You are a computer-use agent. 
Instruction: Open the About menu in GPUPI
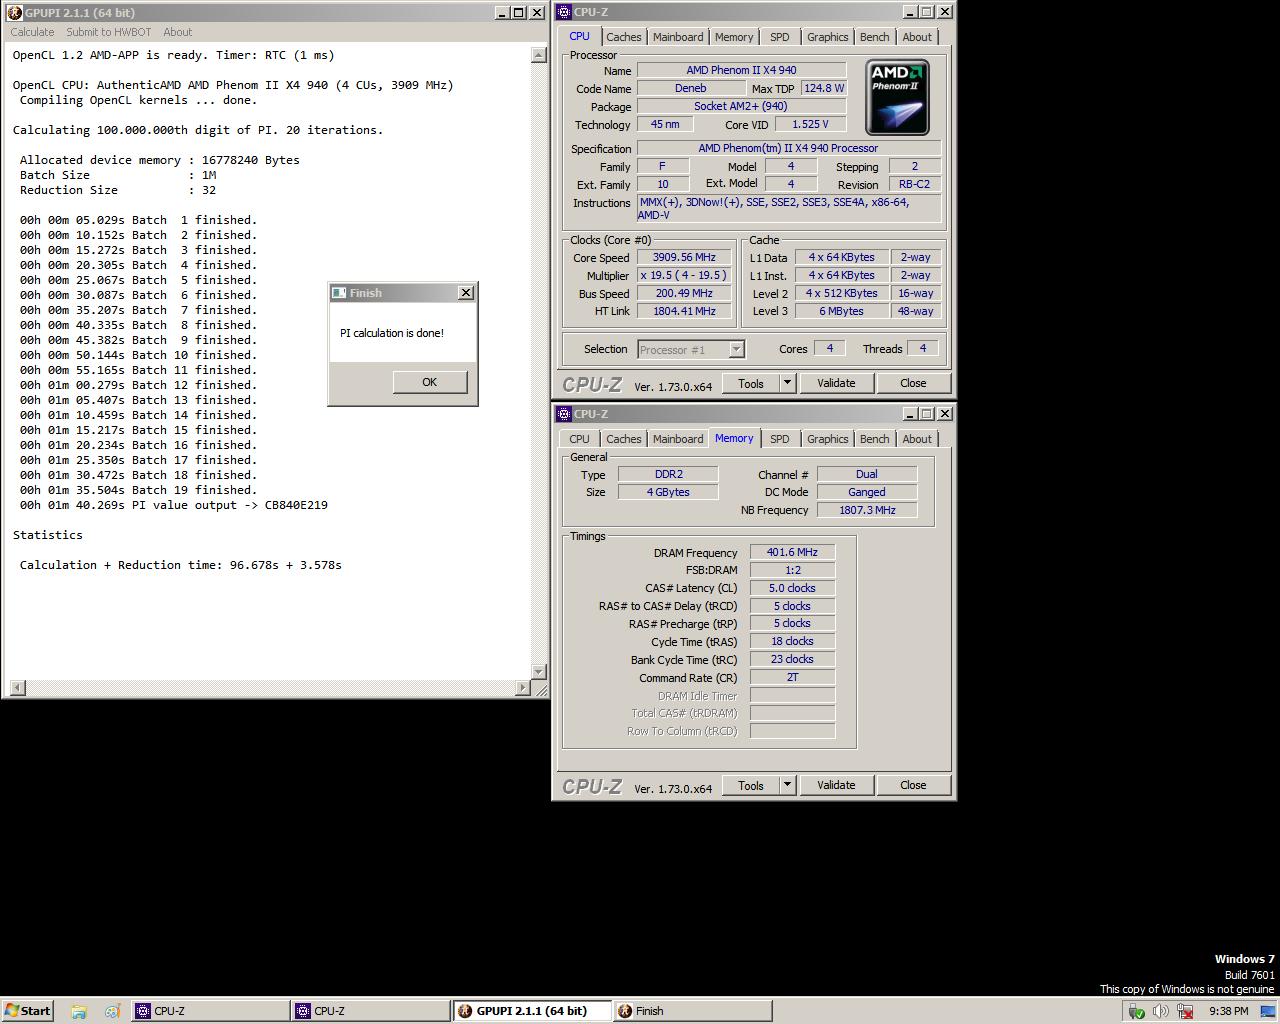[178, 32]
